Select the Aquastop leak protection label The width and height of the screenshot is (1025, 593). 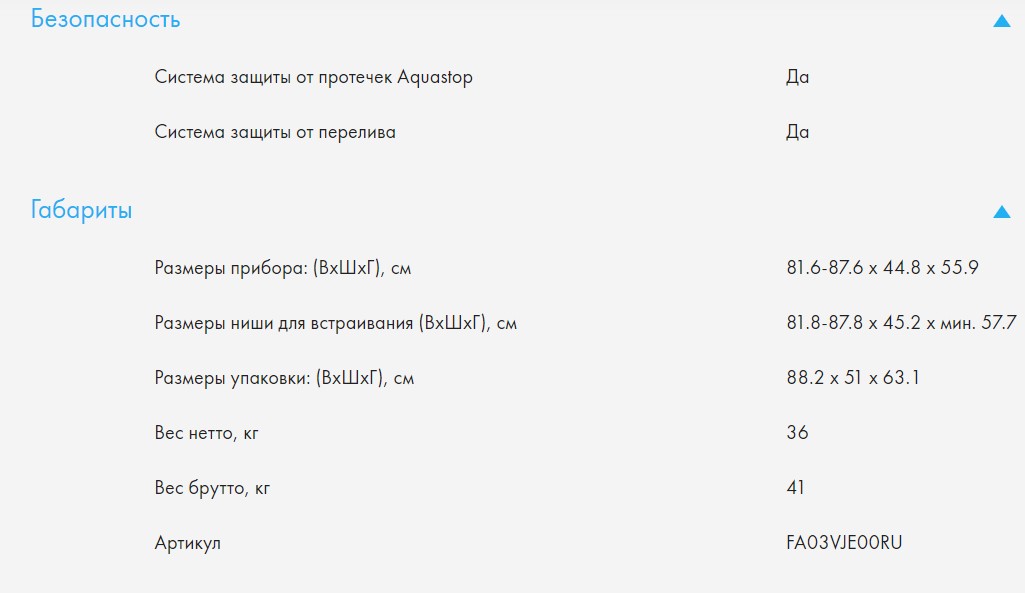click(x=313, y=77)
